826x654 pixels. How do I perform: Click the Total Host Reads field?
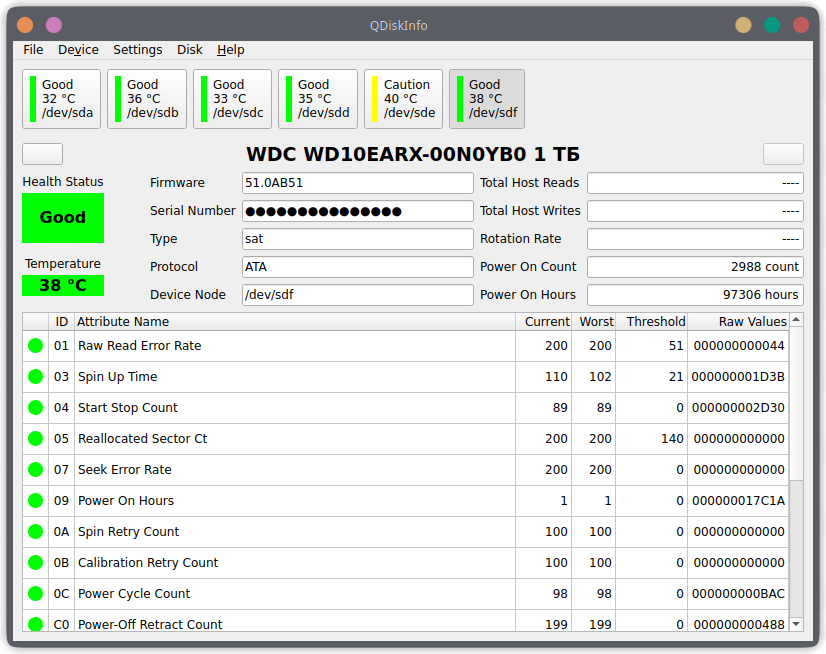(695, 183)
